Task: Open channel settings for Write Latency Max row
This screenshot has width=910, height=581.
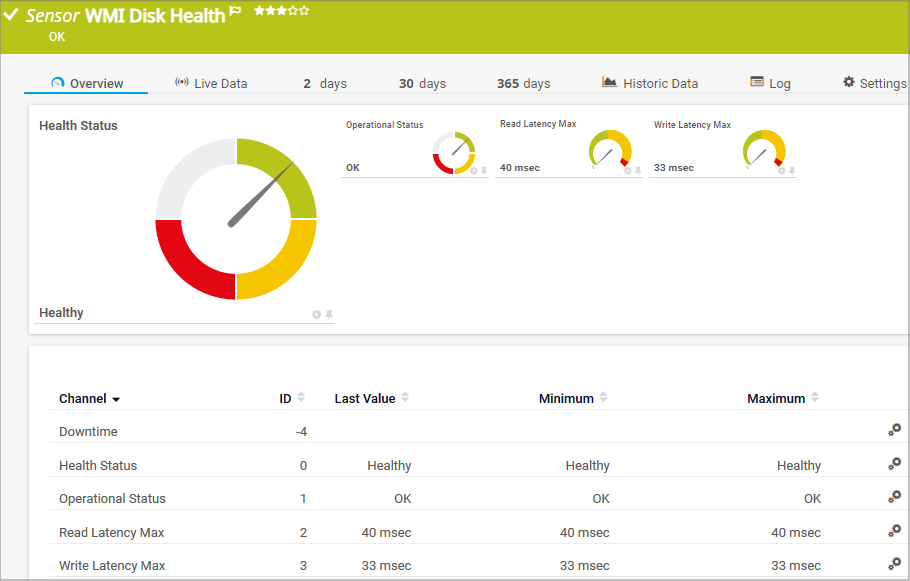Action: 894,564
